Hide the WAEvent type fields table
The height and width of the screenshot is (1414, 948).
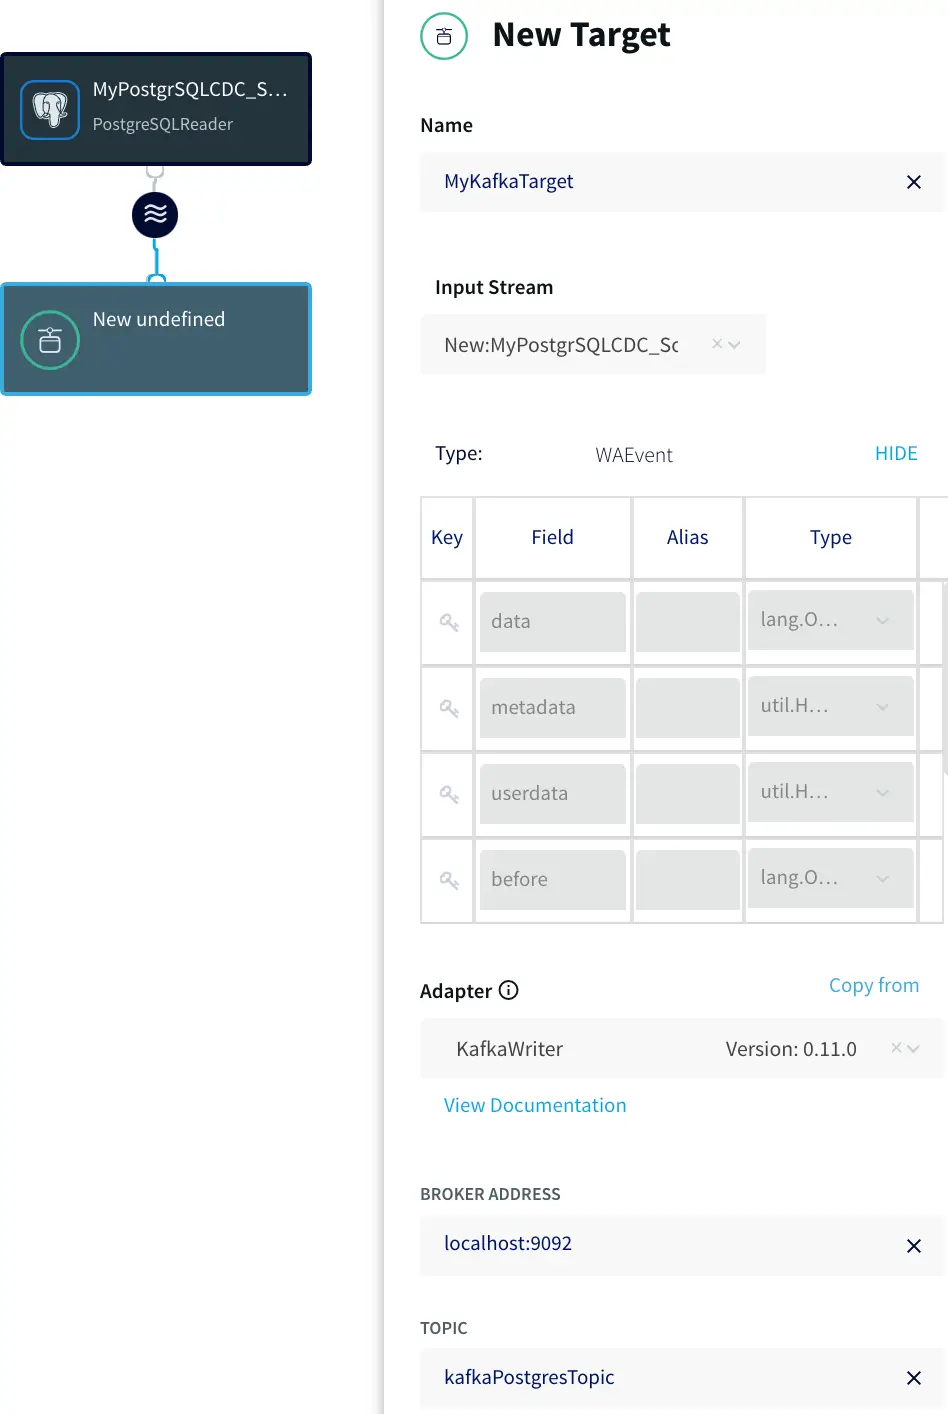click(895, 454)
